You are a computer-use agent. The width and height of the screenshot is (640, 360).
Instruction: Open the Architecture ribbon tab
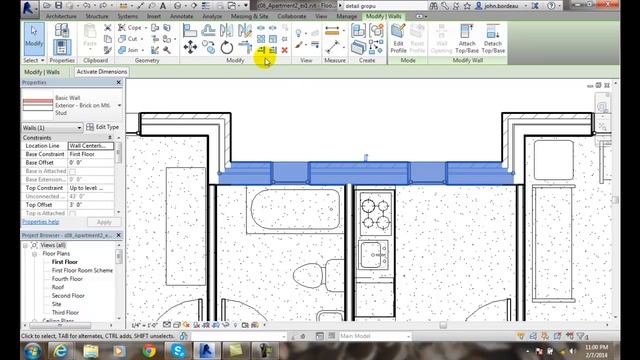tap(61, 16)
